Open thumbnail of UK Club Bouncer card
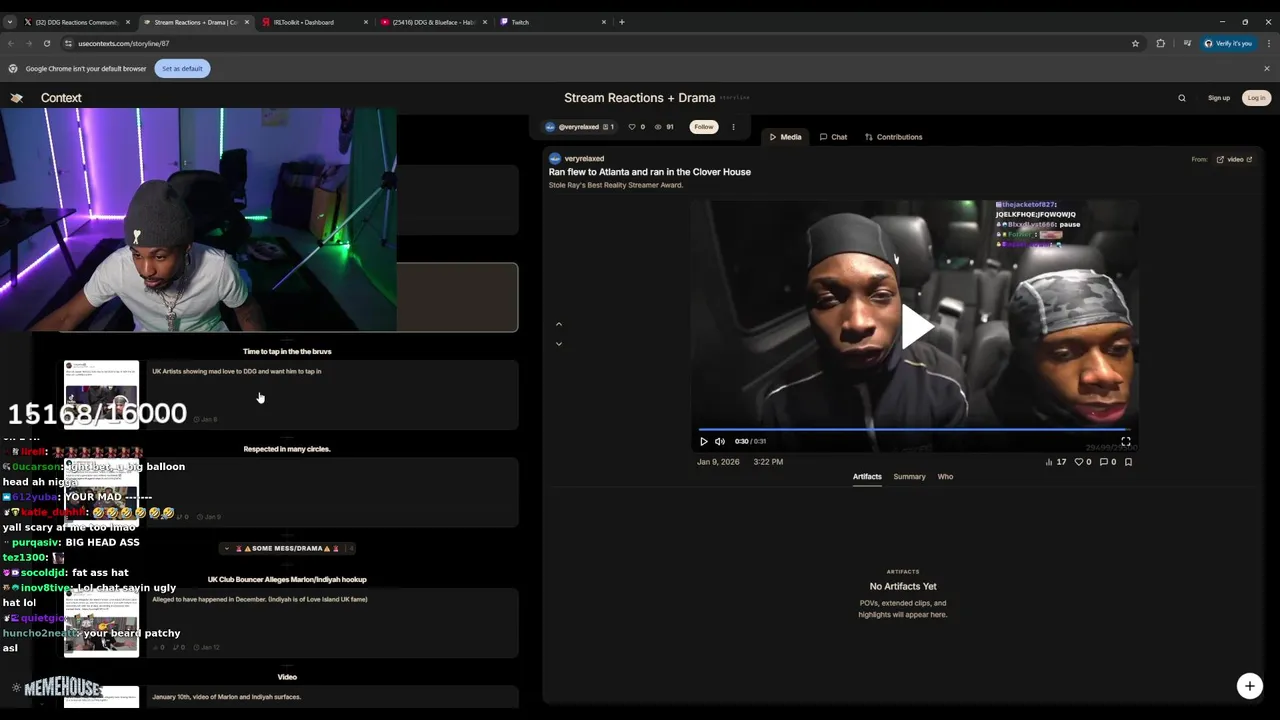Screen dimensions: 1280x720 click(101, 623)
